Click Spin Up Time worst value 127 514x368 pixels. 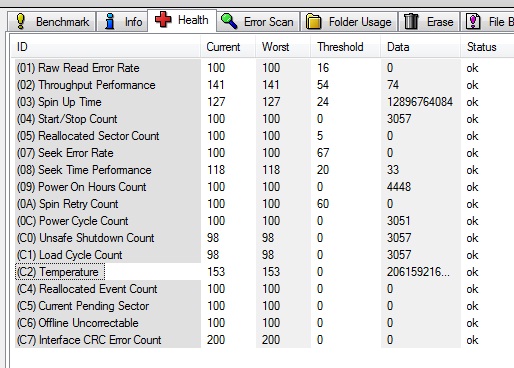[271, 102]
